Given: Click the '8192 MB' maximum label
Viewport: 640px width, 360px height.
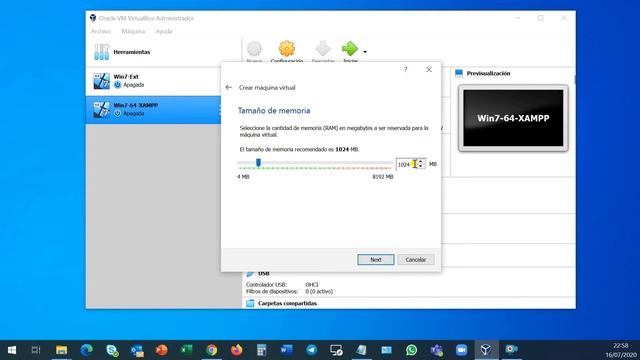Looking at the screenshot, I should point(383,177).
